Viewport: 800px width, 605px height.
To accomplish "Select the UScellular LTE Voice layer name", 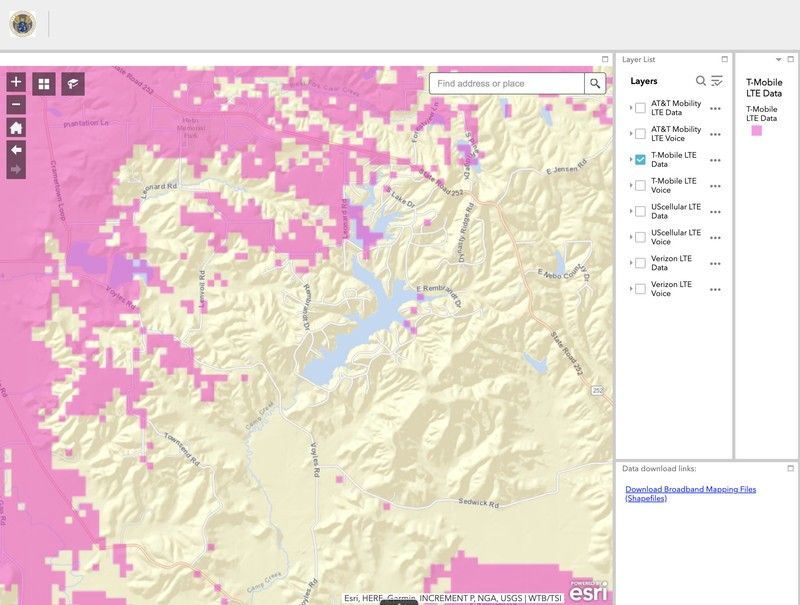I will pyautogui.click(x=676, y=237).
